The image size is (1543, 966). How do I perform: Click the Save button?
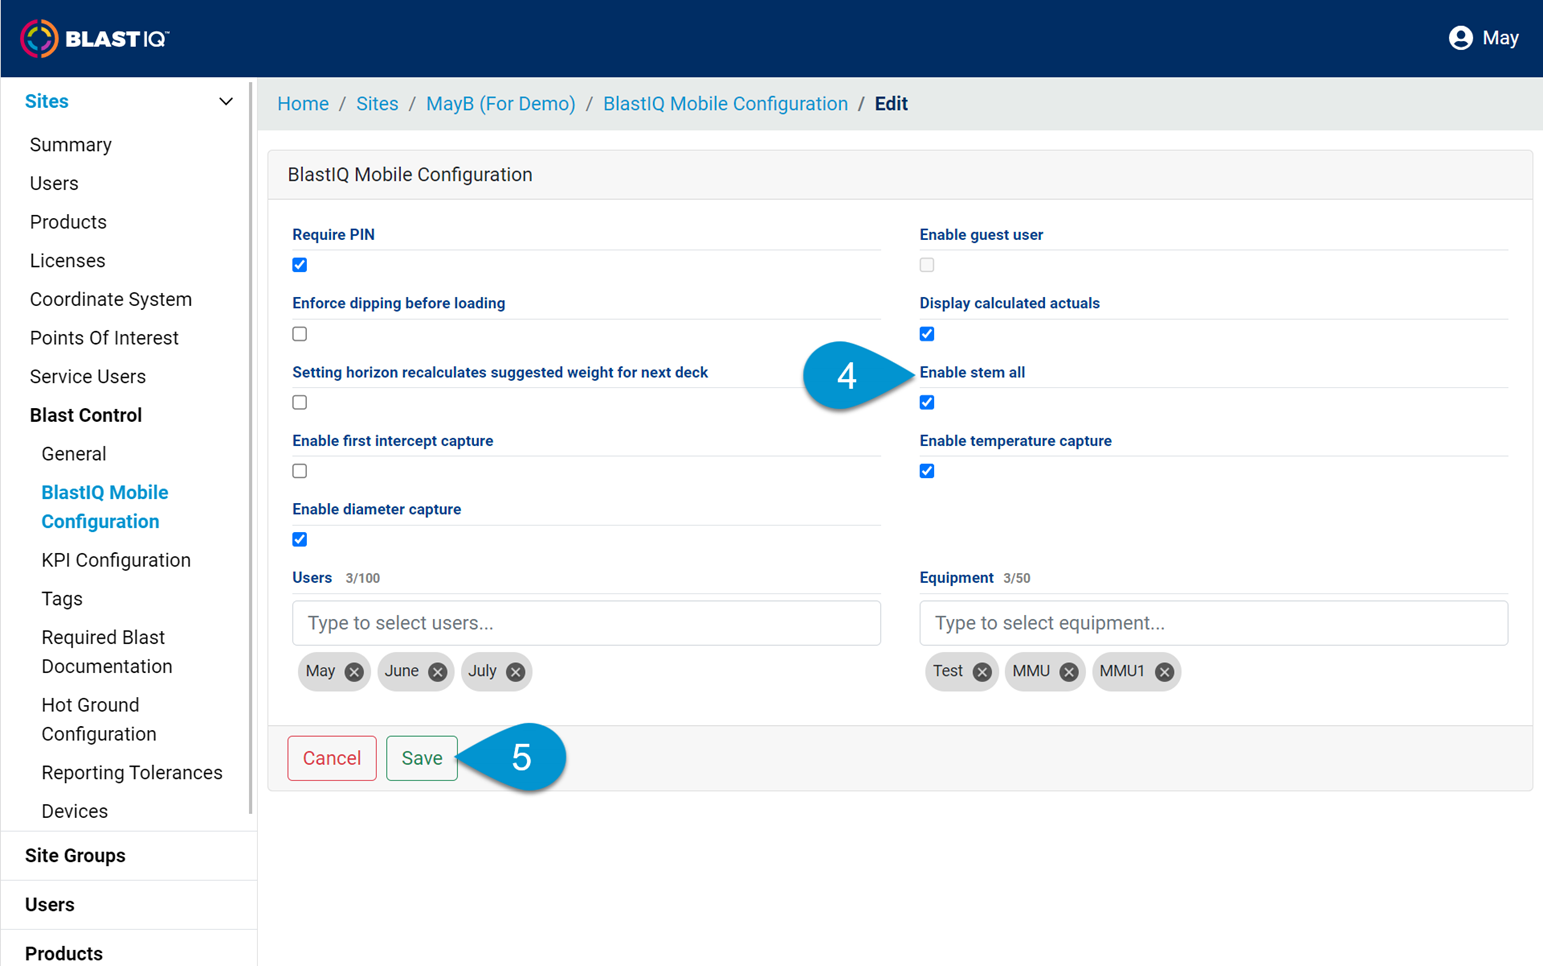coord(422,758)
